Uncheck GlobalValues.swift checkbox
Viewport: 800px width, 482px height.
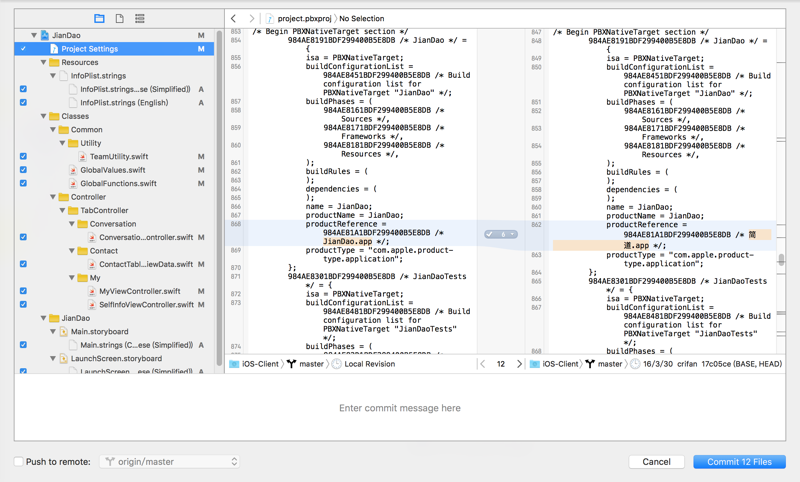tap(23, 169)
